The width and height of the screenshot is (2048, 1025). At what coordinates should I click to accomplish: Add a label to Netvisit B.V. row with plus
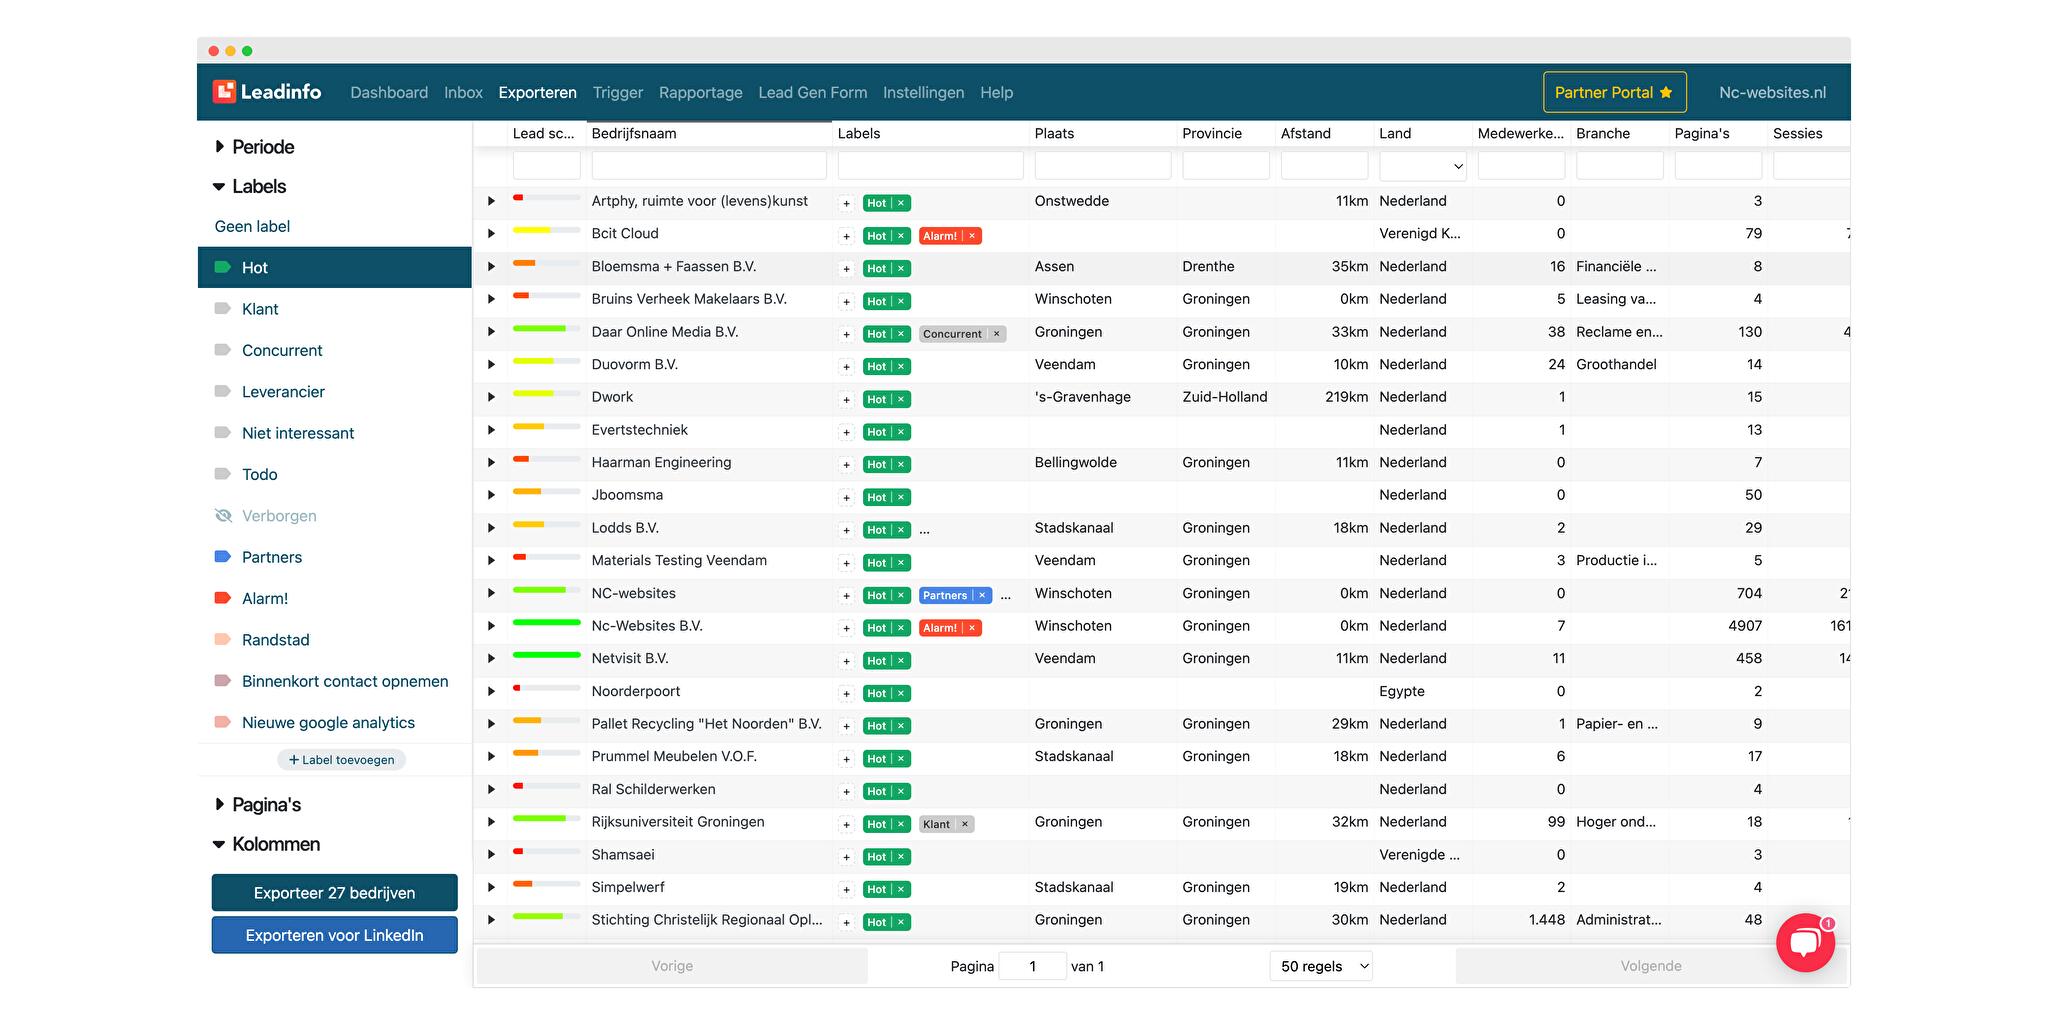click(846, 661)
